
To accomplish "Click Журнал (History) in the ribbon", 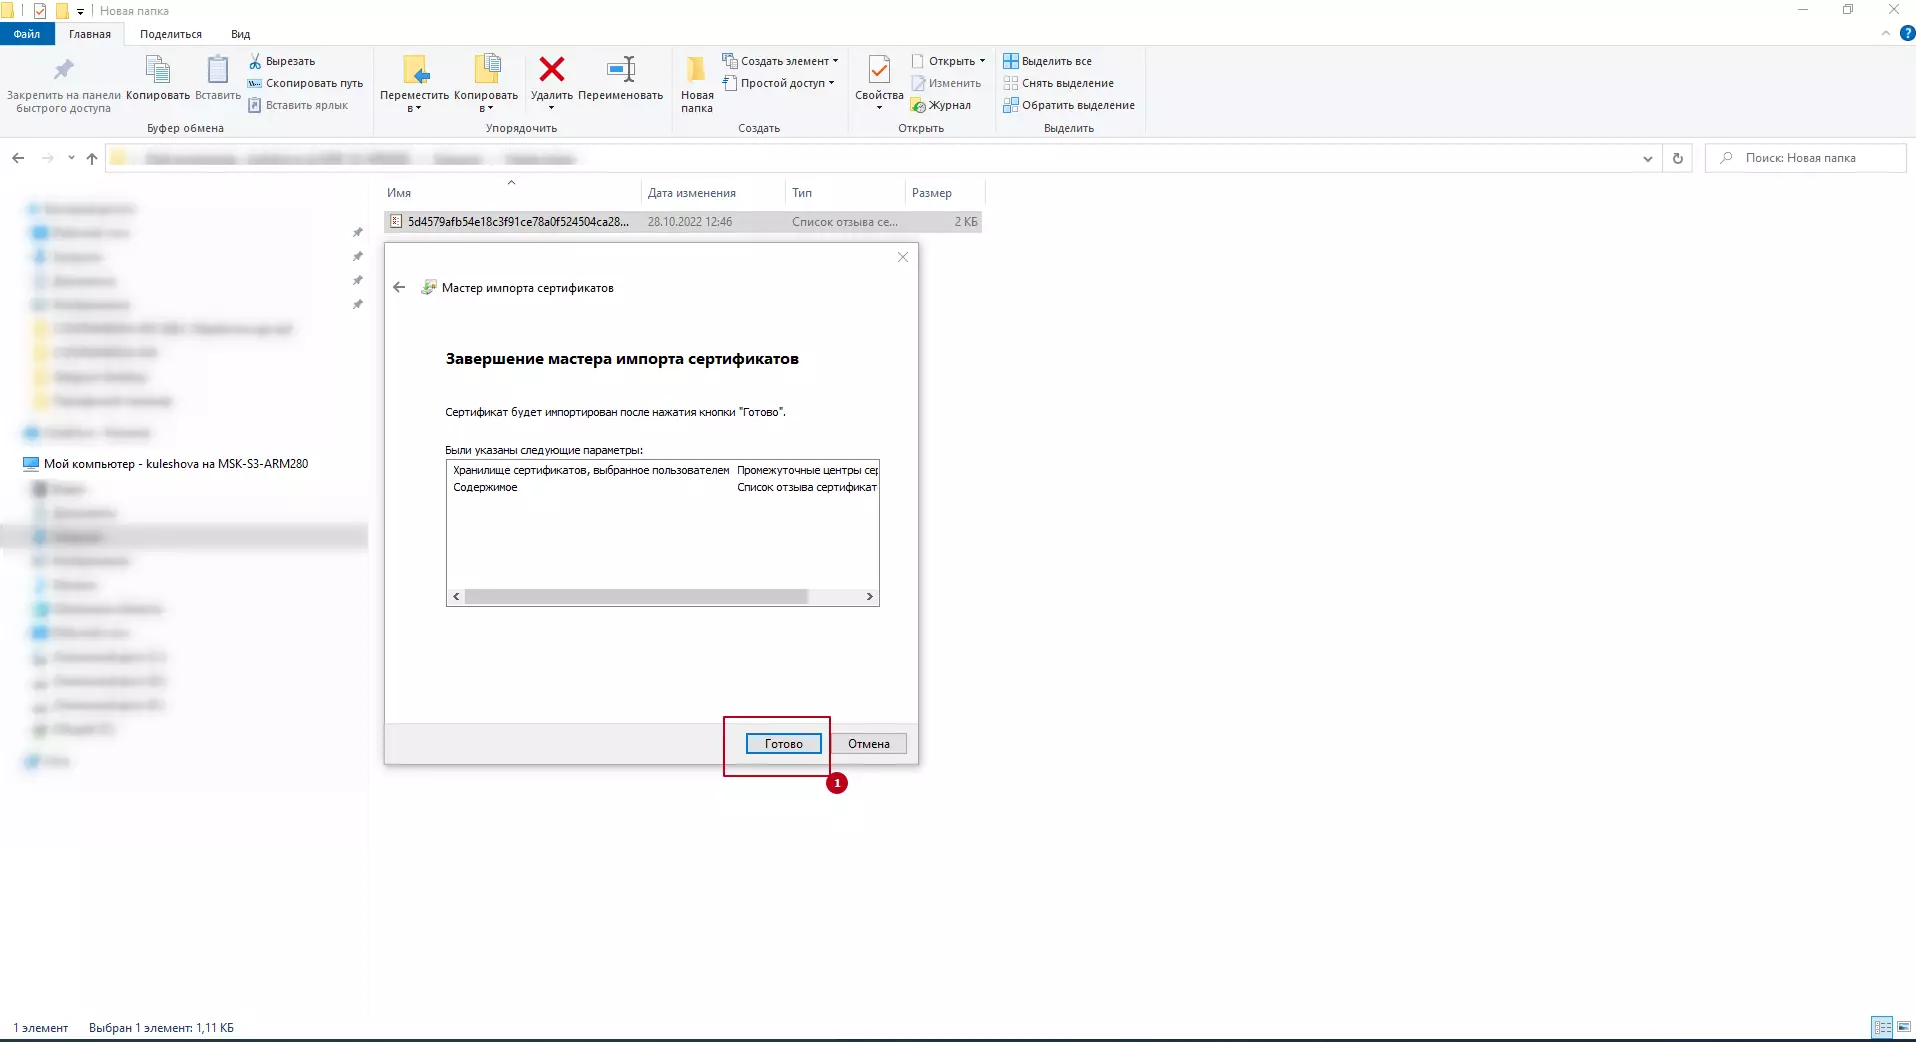I will coord(941,105).
